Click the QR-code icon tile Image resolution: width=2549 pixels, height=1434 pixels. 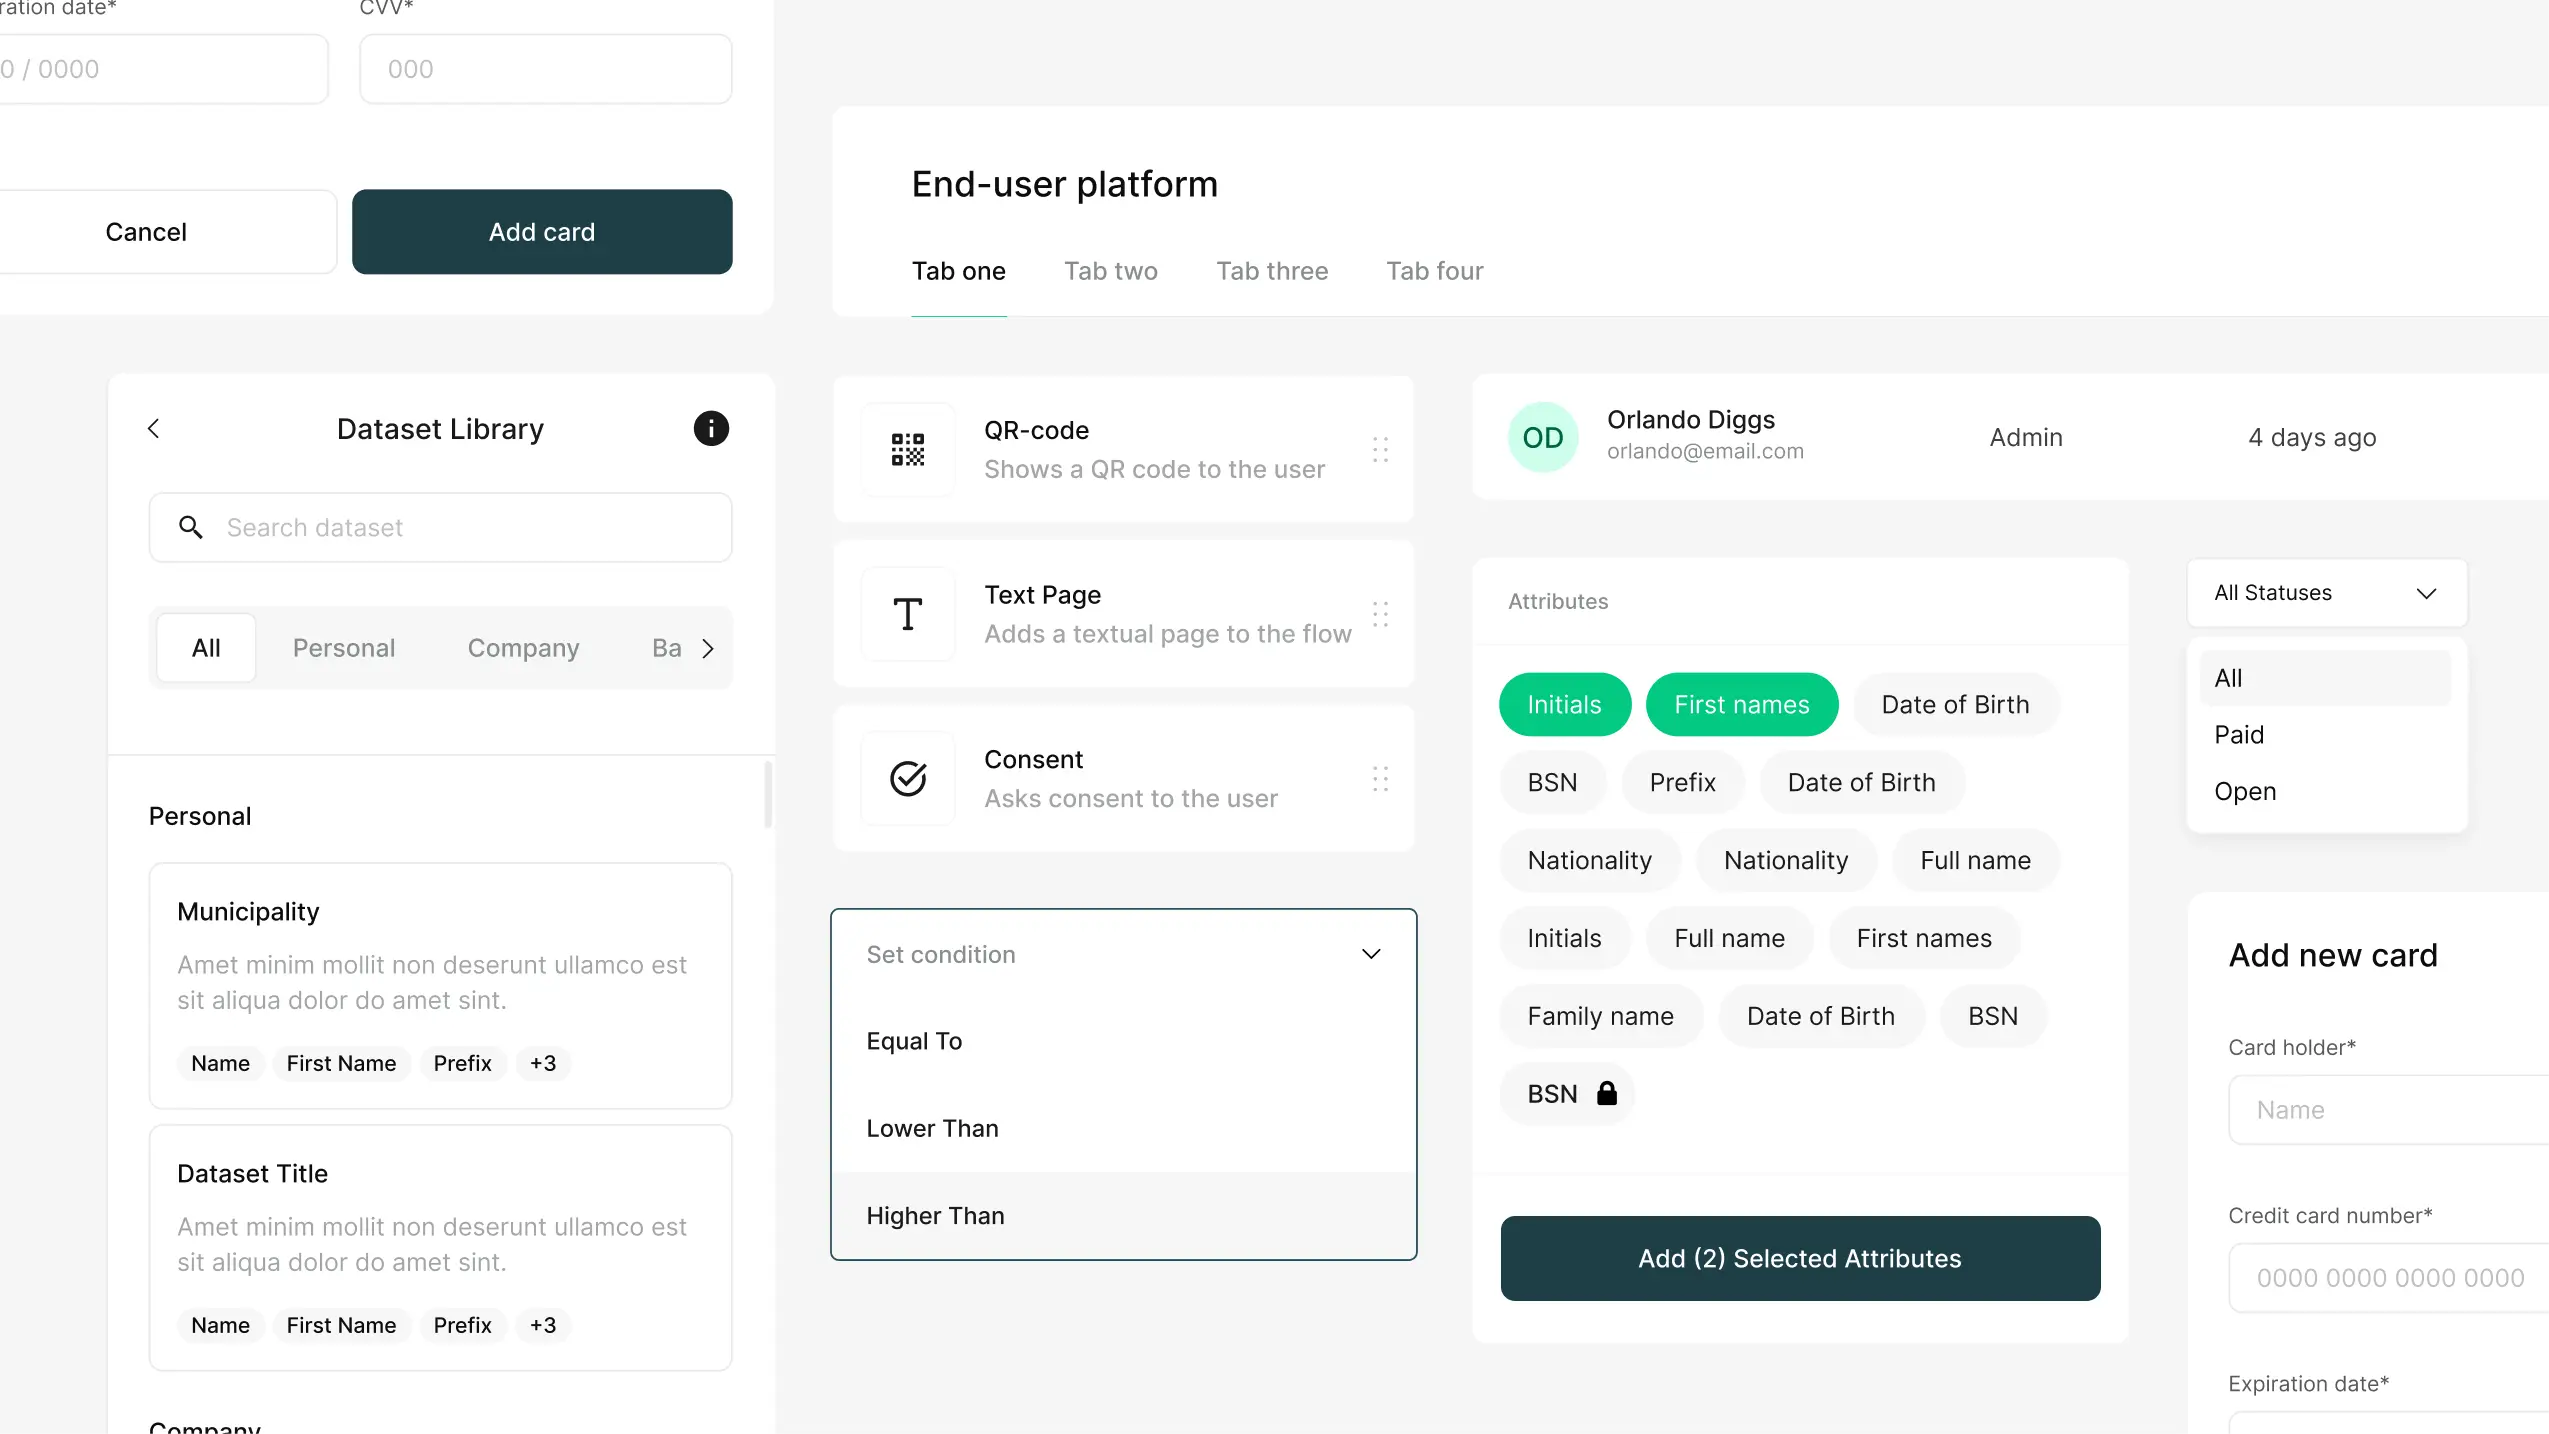point(908,450)
